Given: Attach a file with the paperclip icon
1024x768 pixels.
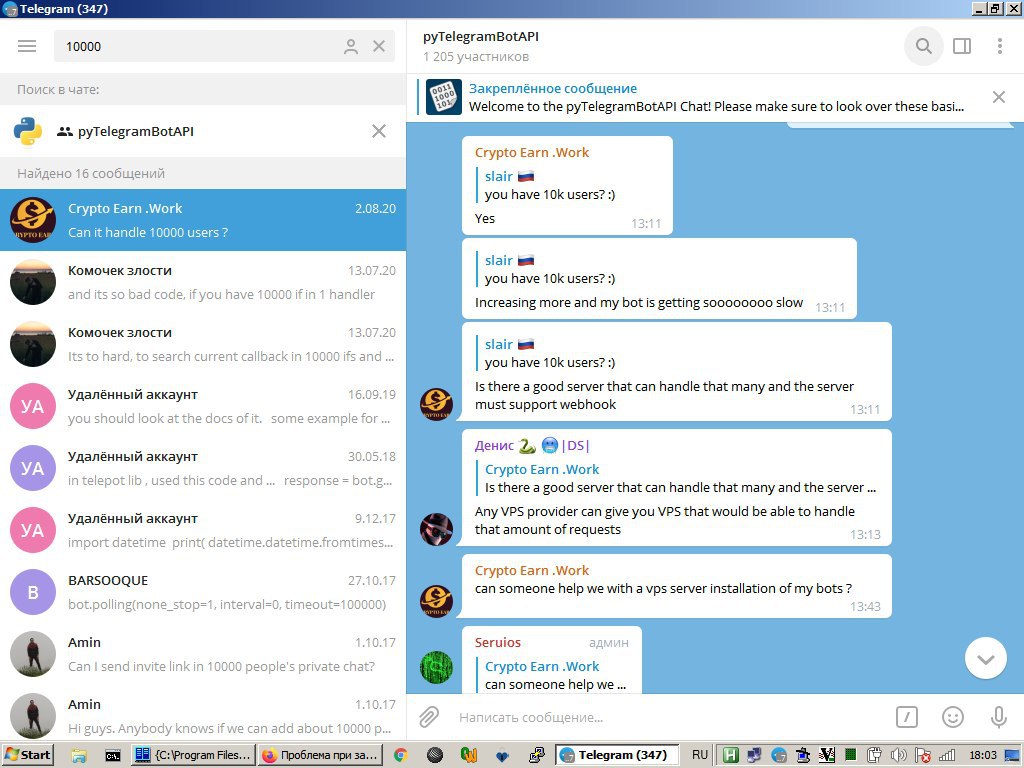Looking at the screenshot, I should (429, 717).
